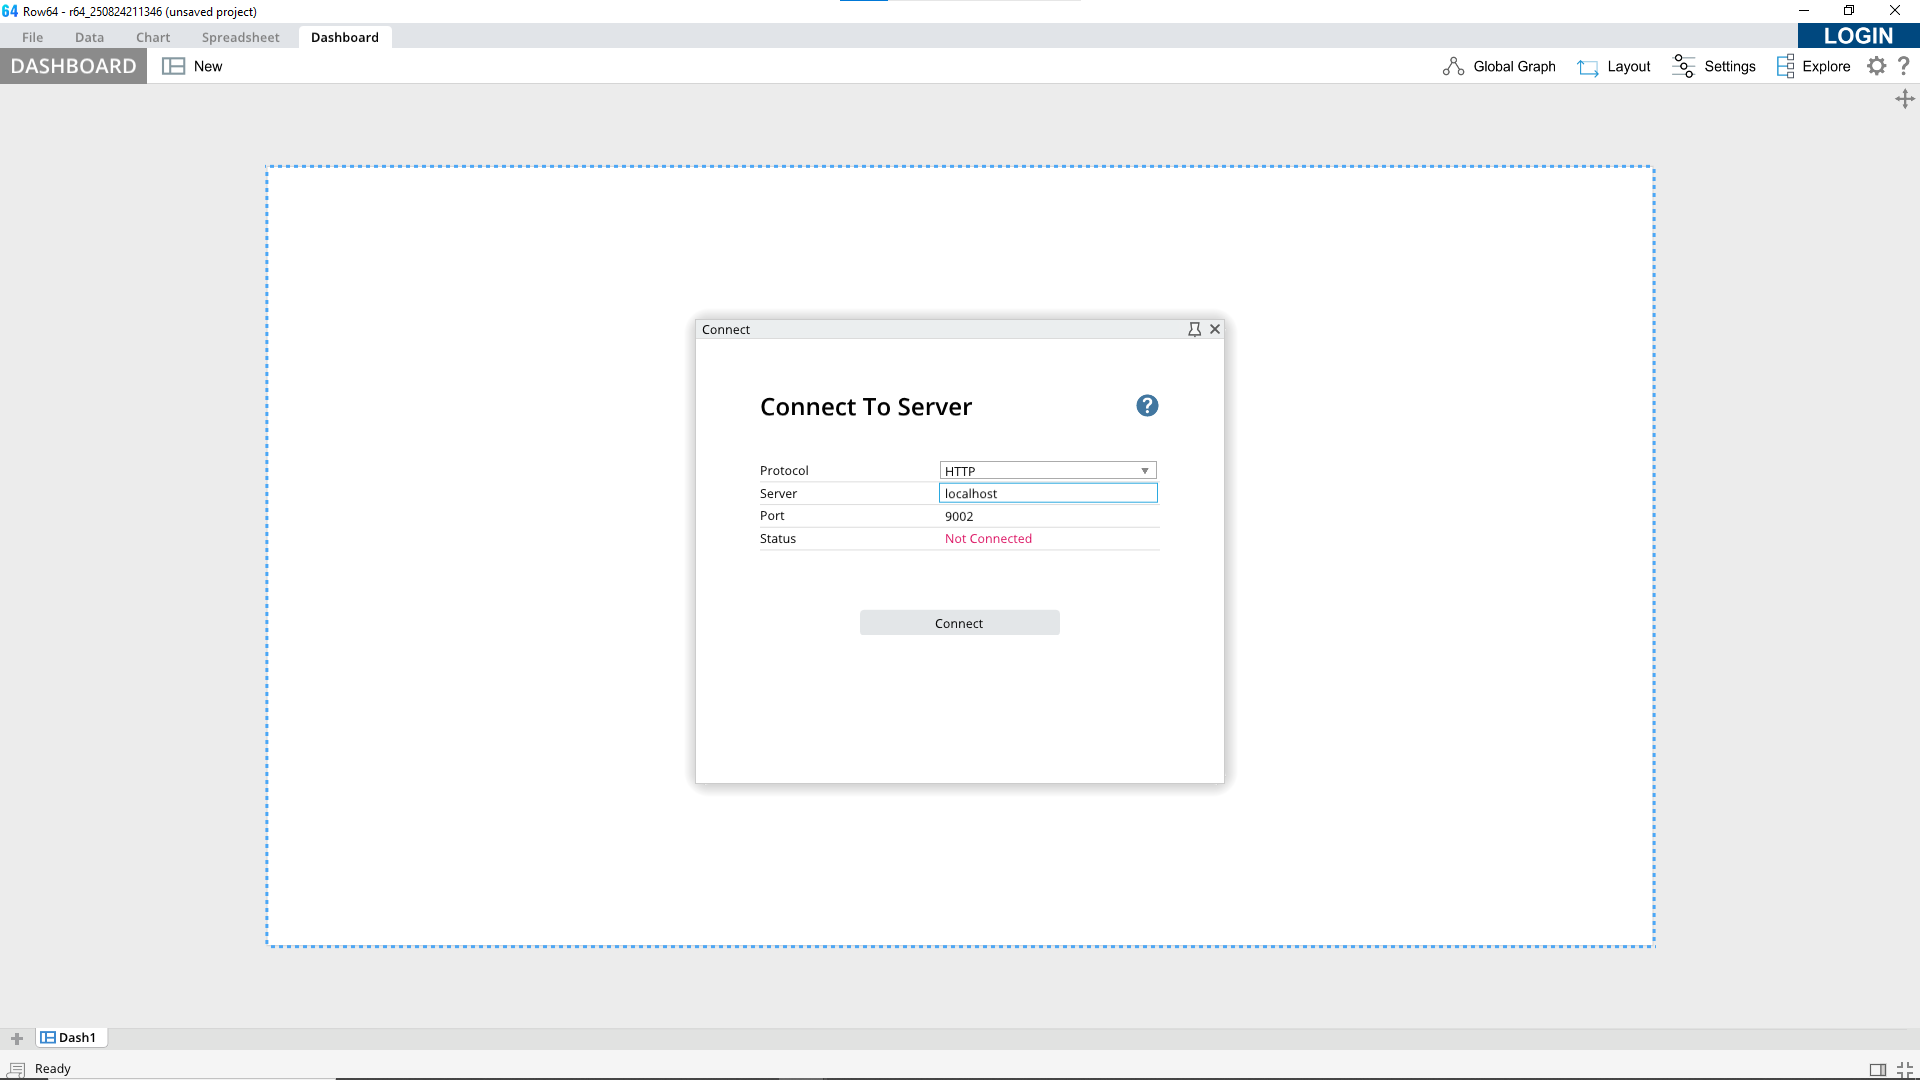1920x1080 pixels.
Task: Click the blue help icon in dialog
Action: pyautogui.click(x=1147, y=405)
